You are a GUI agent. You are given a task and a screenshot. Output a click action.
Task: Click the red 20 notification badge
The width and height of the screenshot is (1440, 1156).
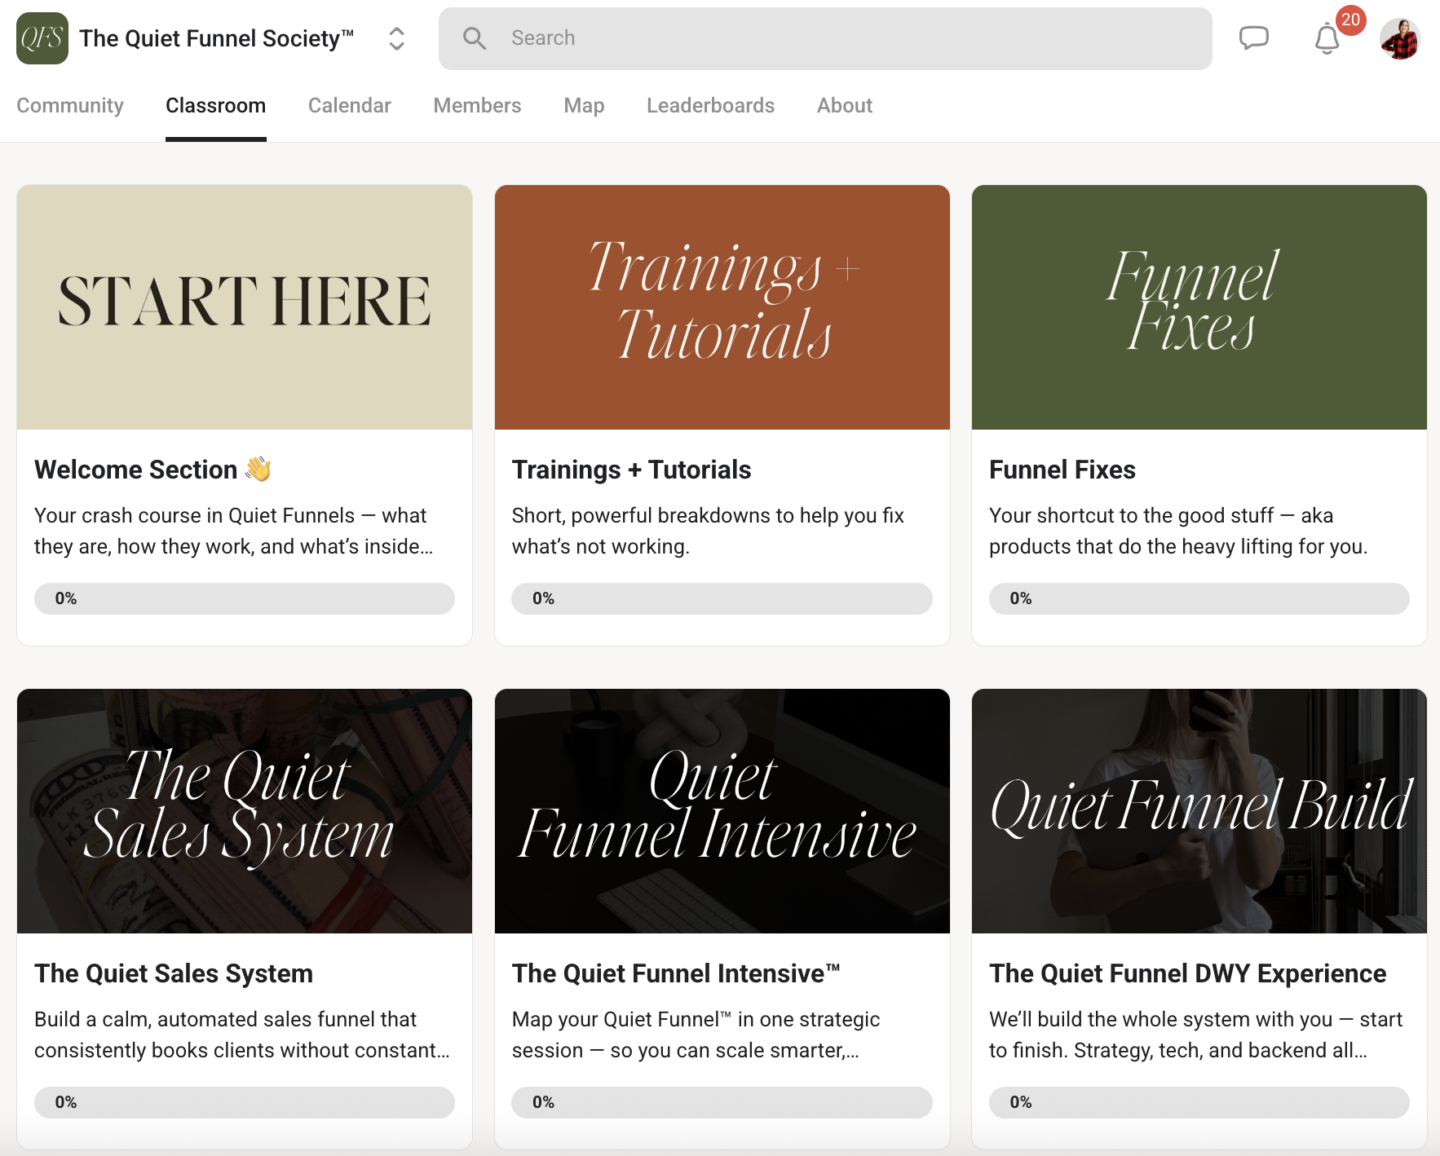tap(1351, 20)
